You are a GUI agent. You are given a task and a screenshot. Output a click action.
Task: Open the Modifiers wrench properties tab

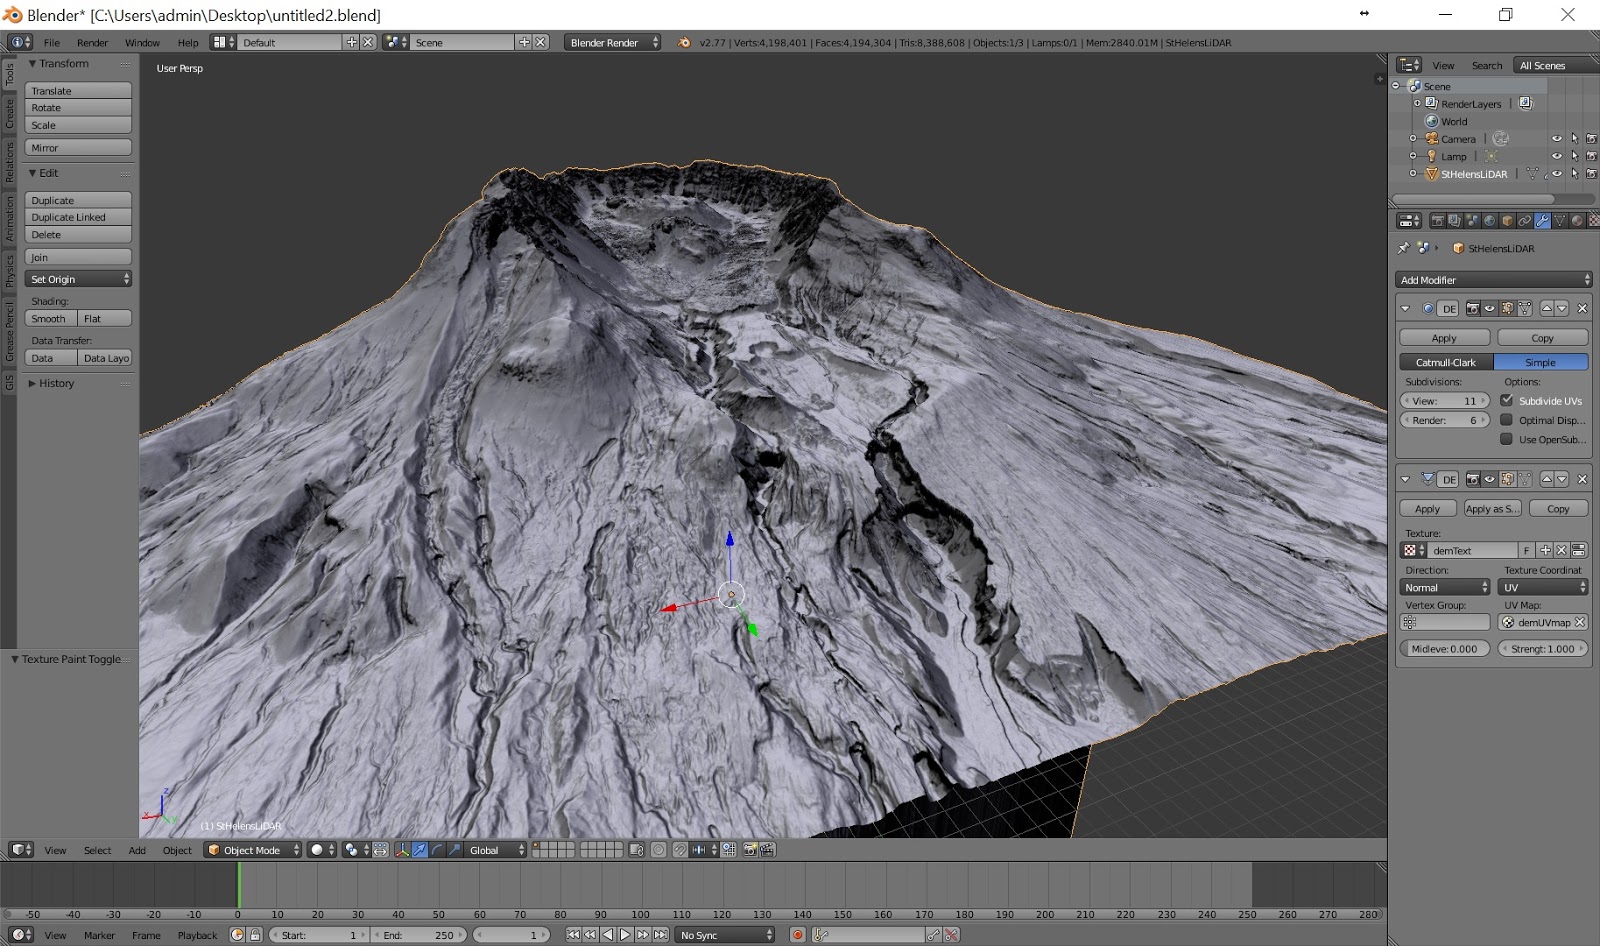tap(1542, 221)
